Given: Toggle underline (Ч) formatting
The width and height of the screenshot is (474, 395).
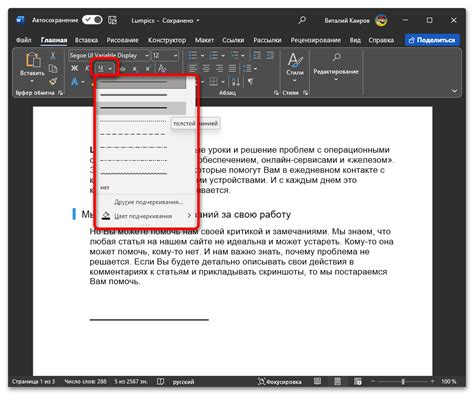Looking at the screenshot, I should tap(100, 69).
